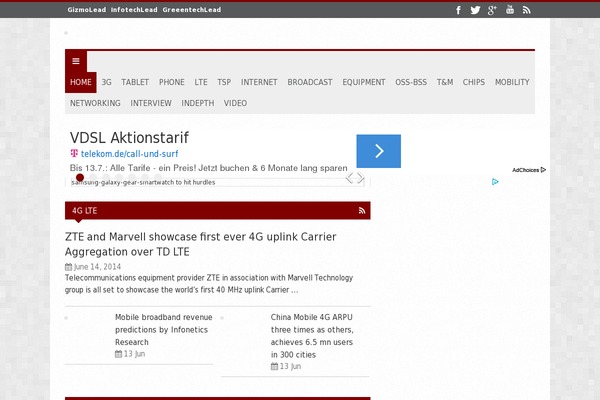Select the TABLET menu item
Image resolution: width=600 pixels, height=400 pixels.
click(135, 82)
